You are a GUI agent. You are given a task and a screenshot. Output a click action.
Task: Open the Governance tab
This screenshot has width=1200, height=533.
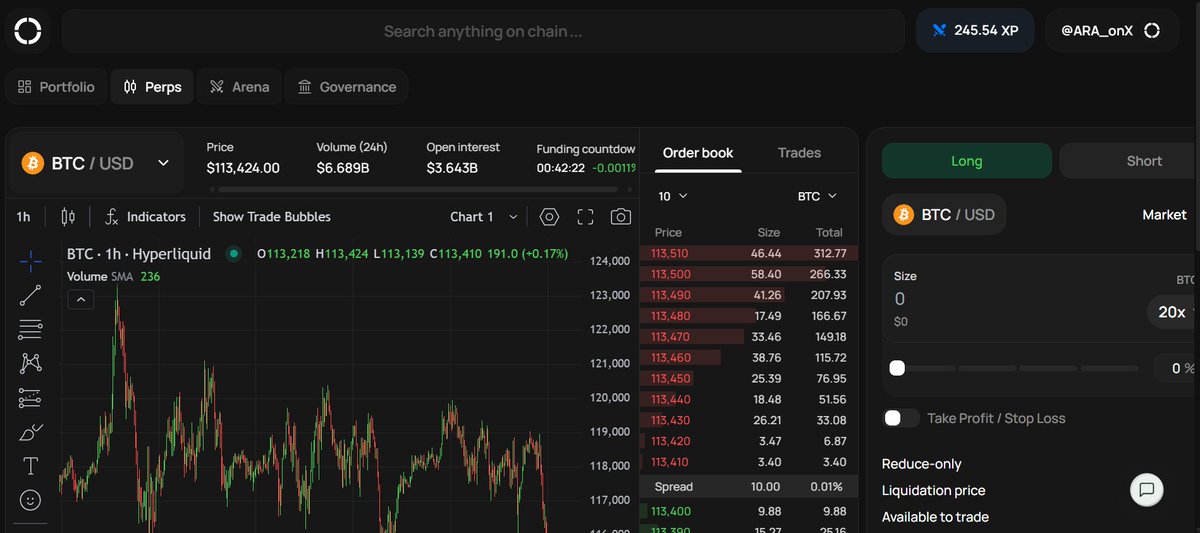point(347,87)
